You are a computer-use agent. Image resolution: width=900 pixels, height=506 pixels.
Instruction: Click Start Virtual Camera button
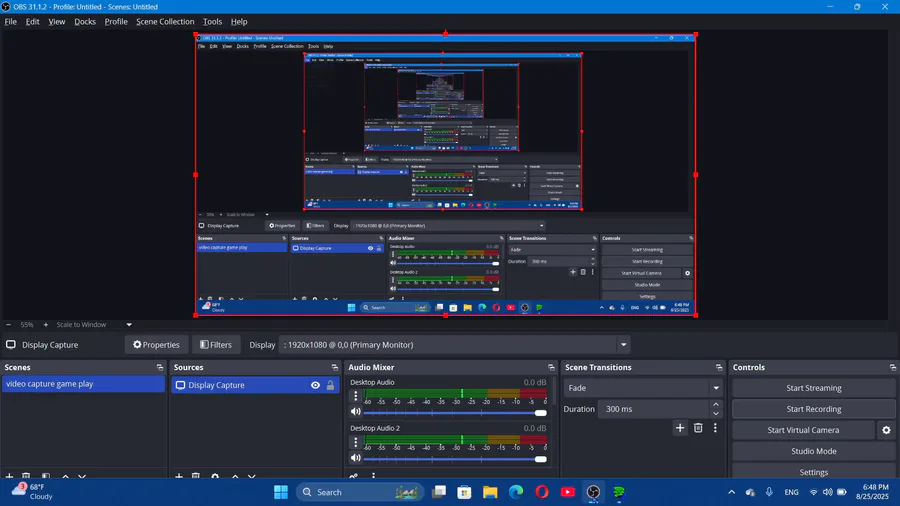pos(803,430)
